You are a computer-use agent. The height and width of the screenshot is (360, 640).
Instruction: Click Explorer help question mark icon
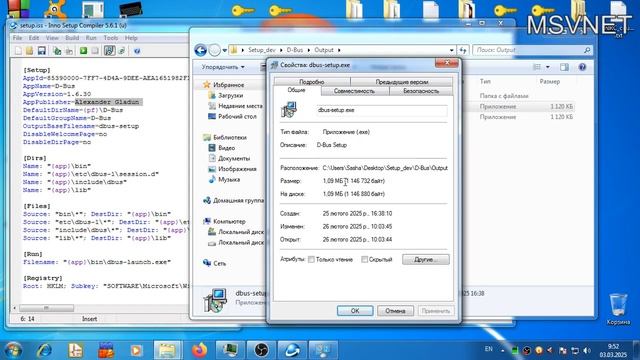(x=582, y=67)
